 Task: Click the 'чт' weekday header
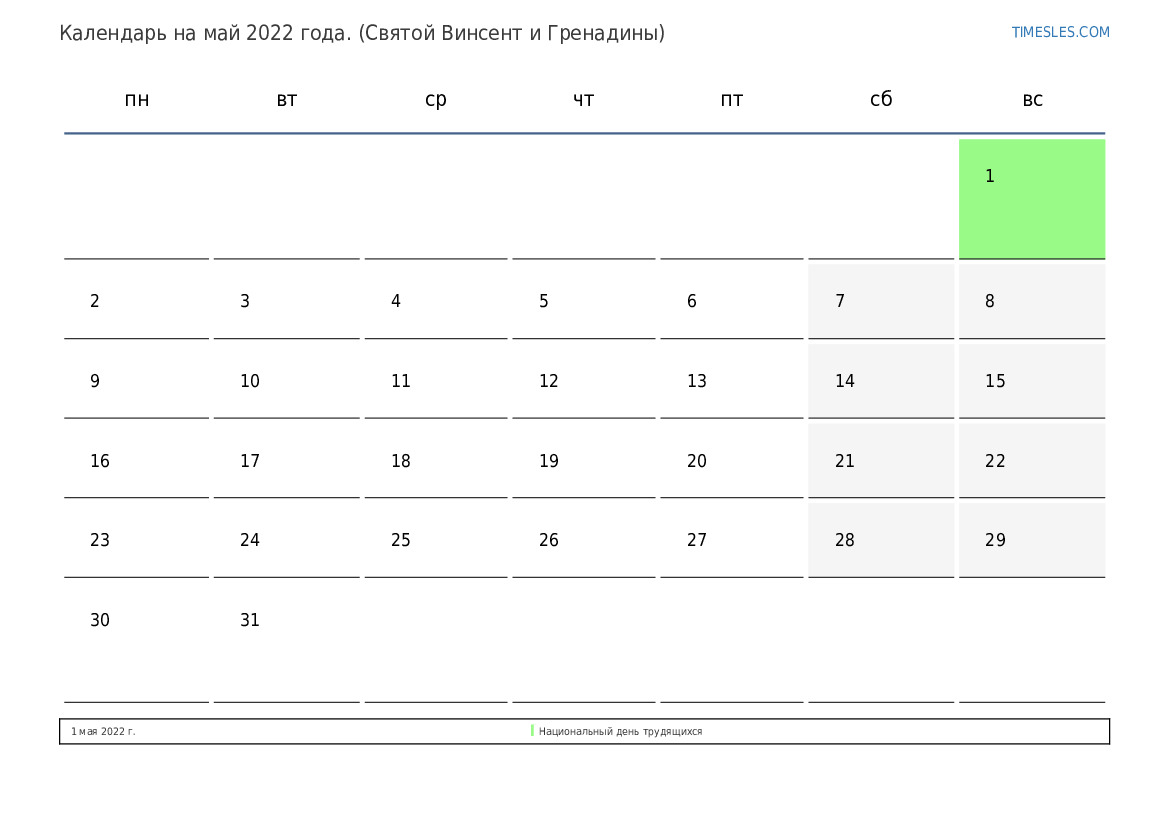[x=583, y=99]
